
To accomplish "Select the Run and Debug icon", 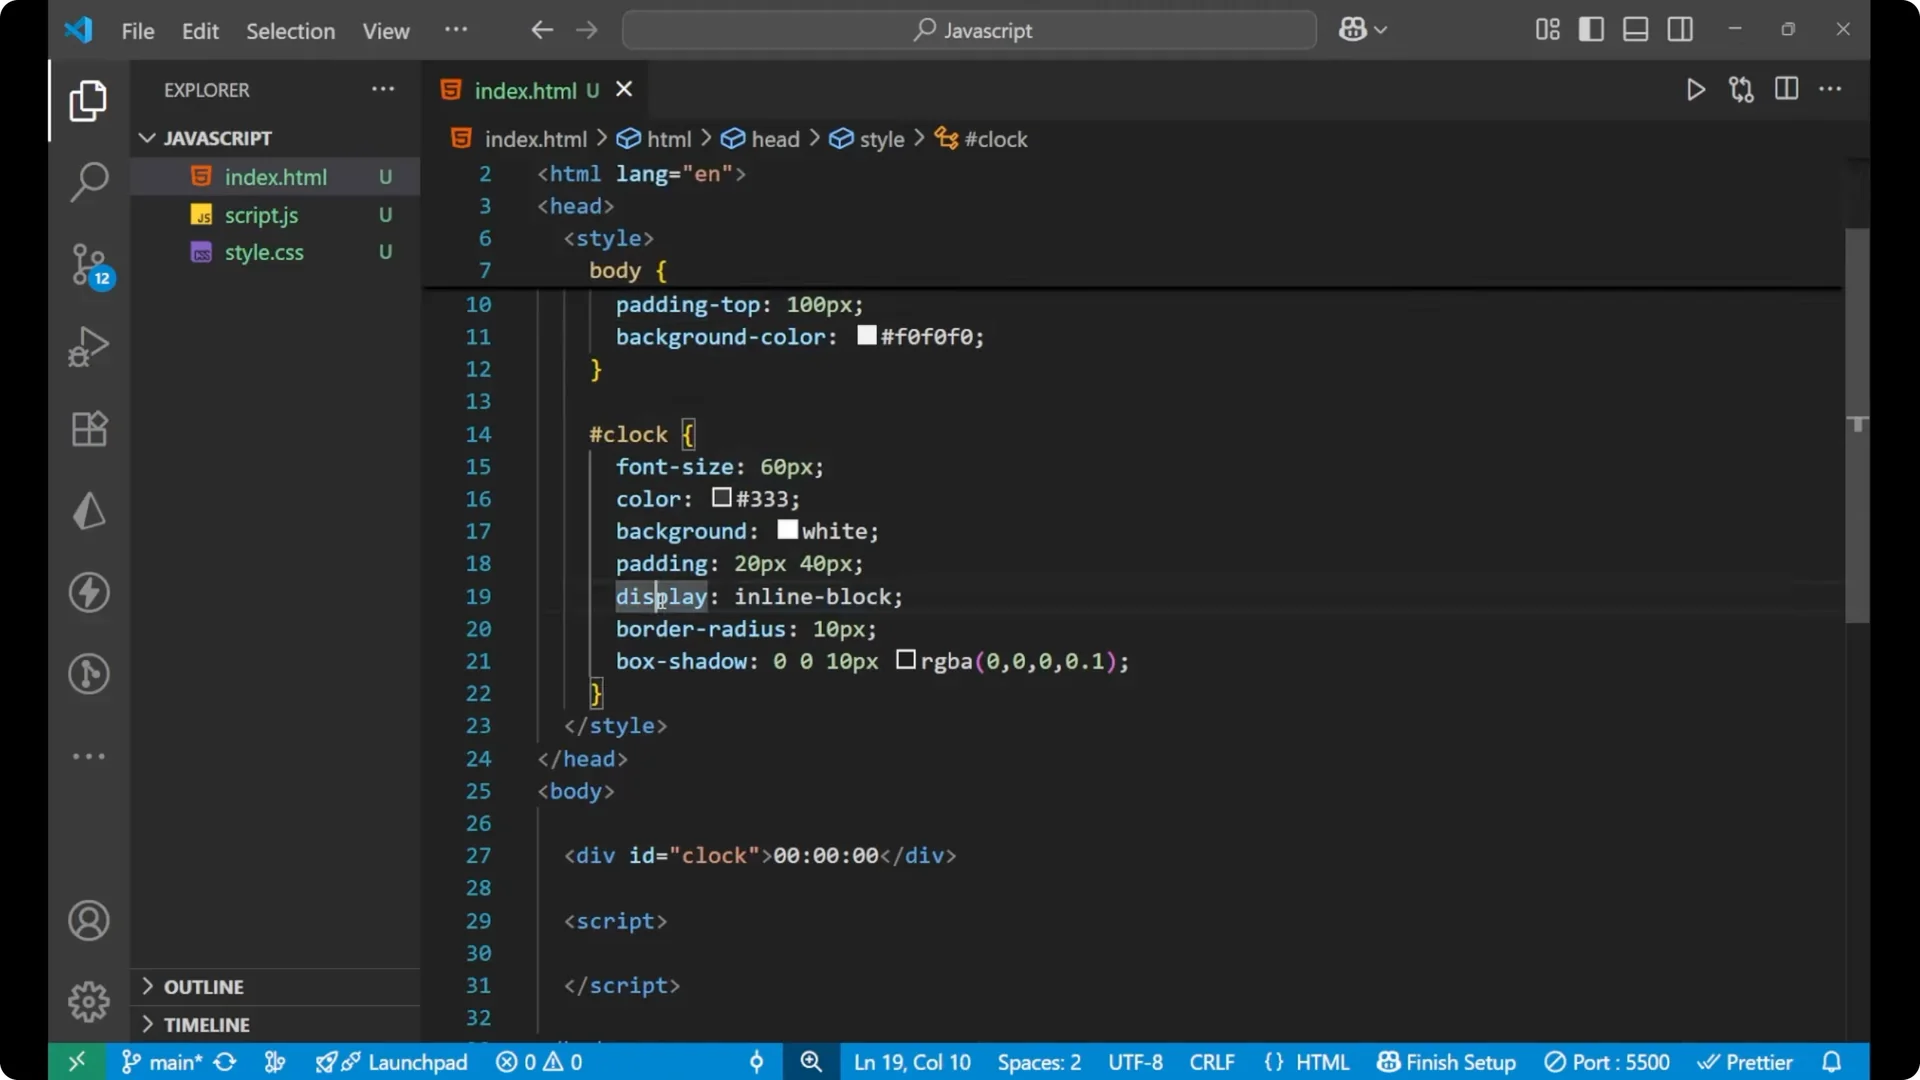I will [x=89, y=346].
